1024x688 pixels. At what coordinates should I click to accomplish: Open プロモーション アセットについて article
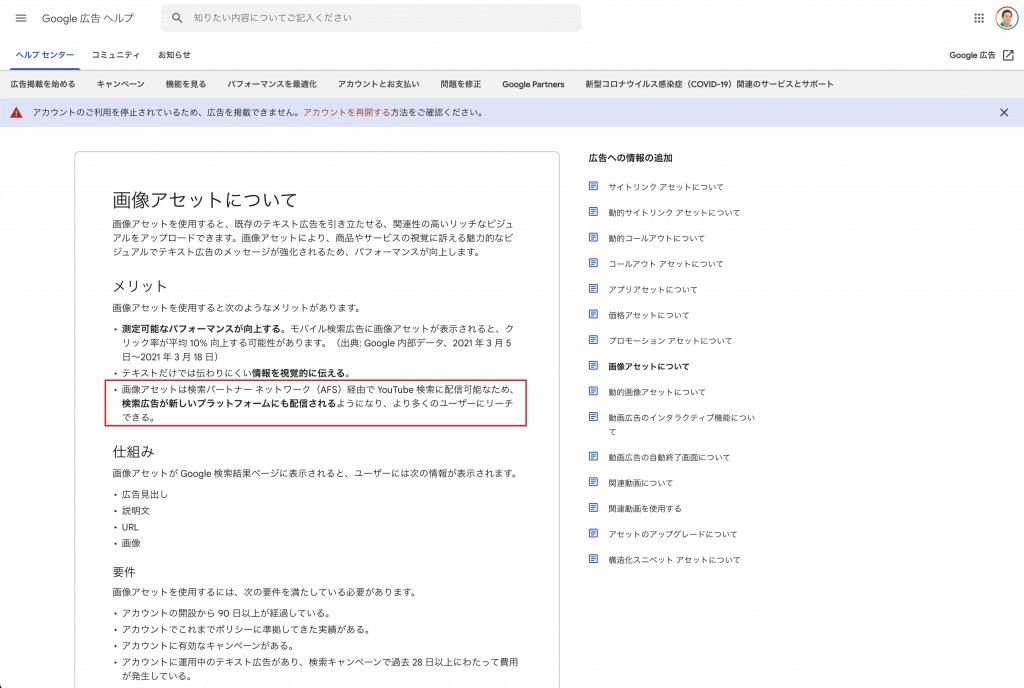click(671, 341)
